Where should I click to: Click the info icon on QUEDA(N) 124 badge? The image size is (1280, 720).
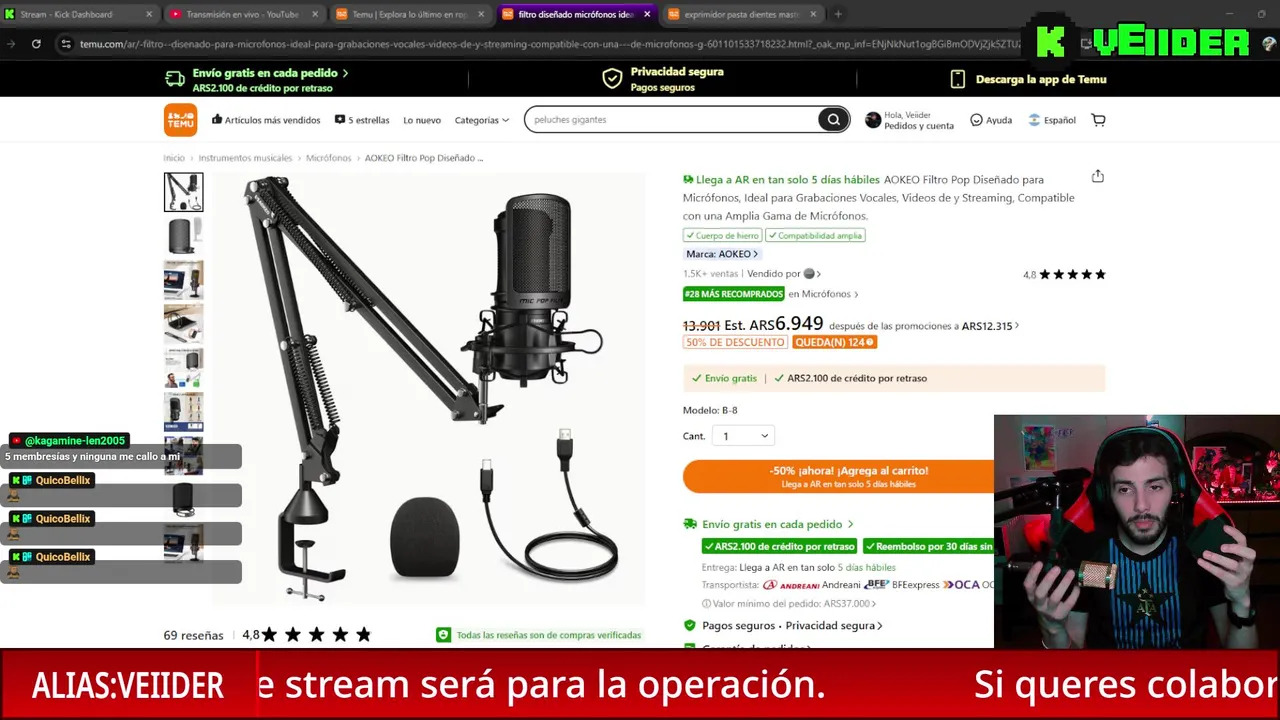click(870, 342)
